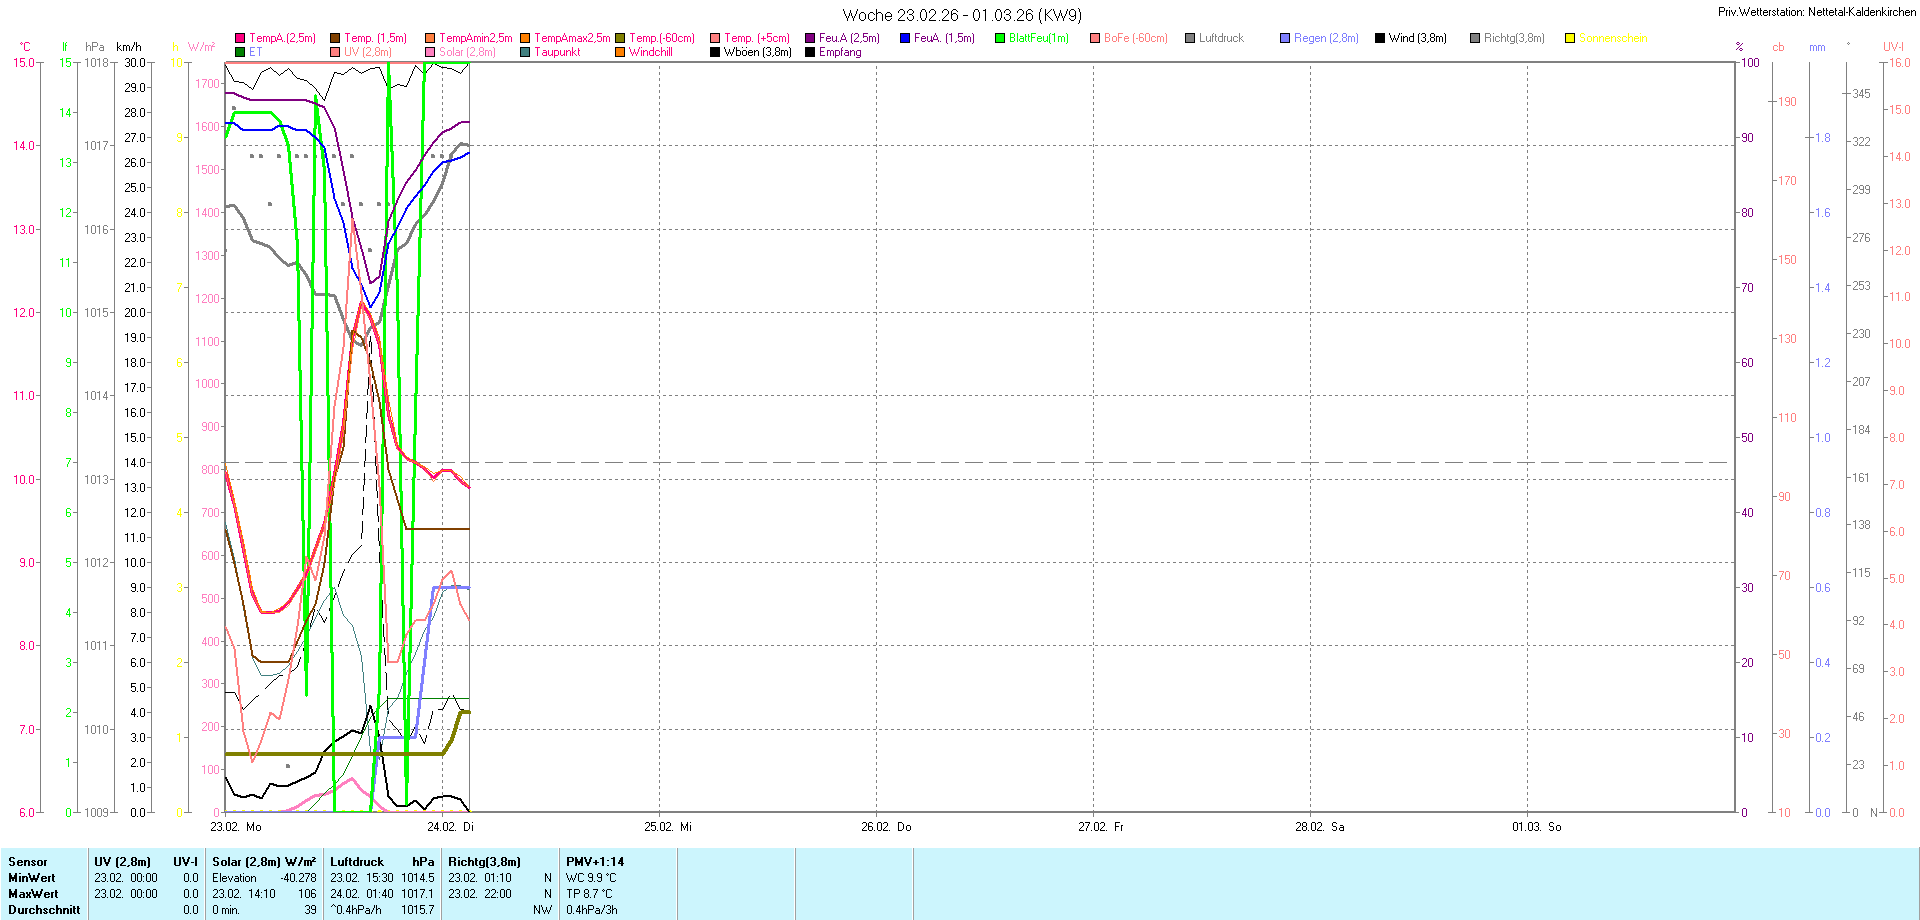Click the Luftdruck hPa column header
The height and width of the screenshot is (920, 1920).
pyautogui.click(x=382, y=862)
